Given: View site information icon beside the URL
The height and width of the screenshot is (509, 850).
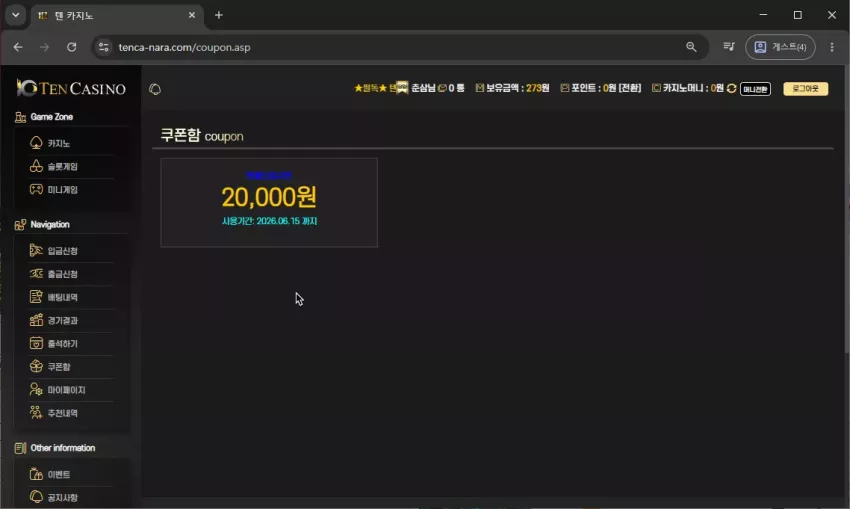Looking at the screenshot, I should (x=104, y=47).
